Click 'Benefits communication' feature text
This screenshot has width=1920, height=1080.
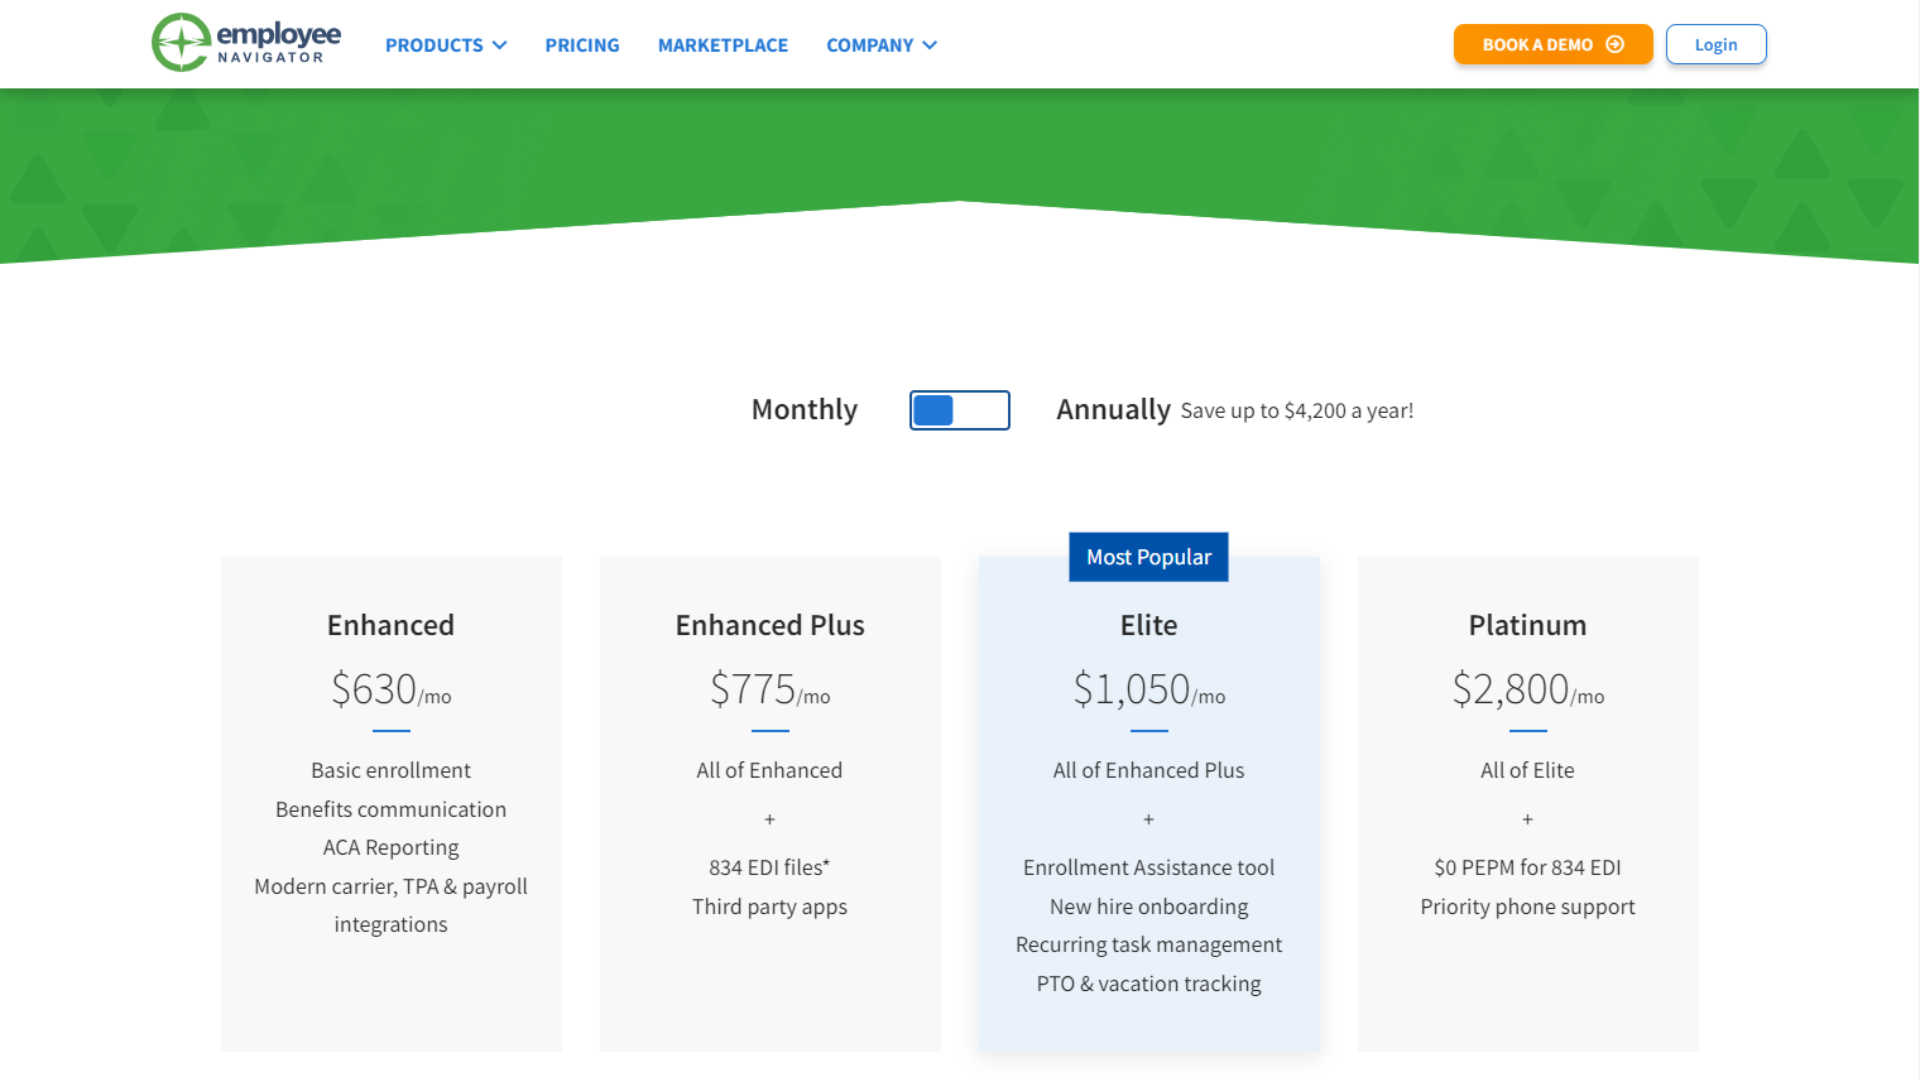click(x=391, y=809)
